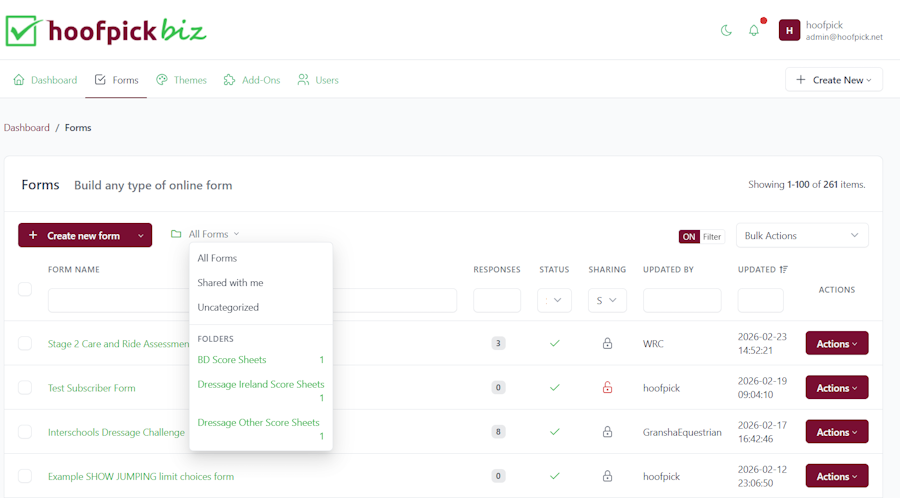This screenshot has width=900, height=498.
Task: Click GranshaEquestrian in Updated By column
Action: (682, 432)
